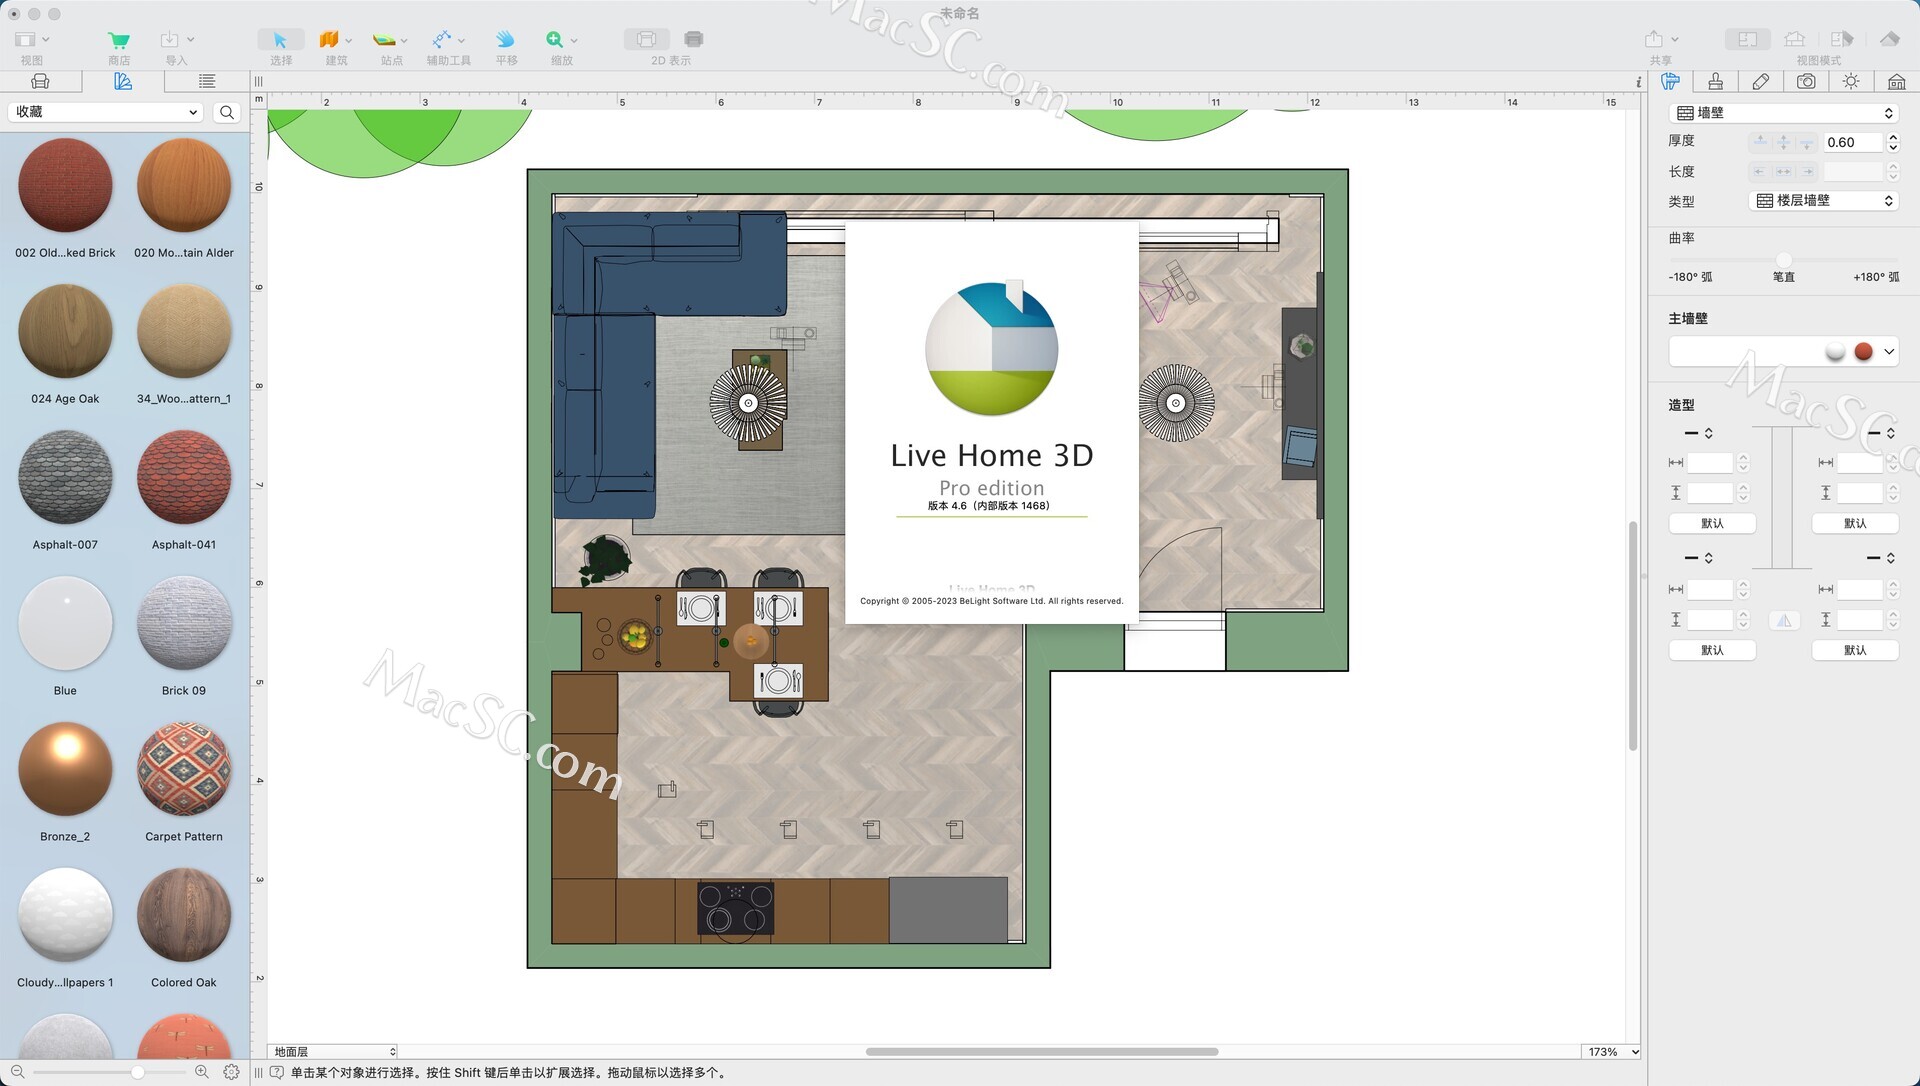The height and width of the screenshot is (1086, 1920).
Task: Open the 地面层 floor level dropdown
Action: point(334,1051)
